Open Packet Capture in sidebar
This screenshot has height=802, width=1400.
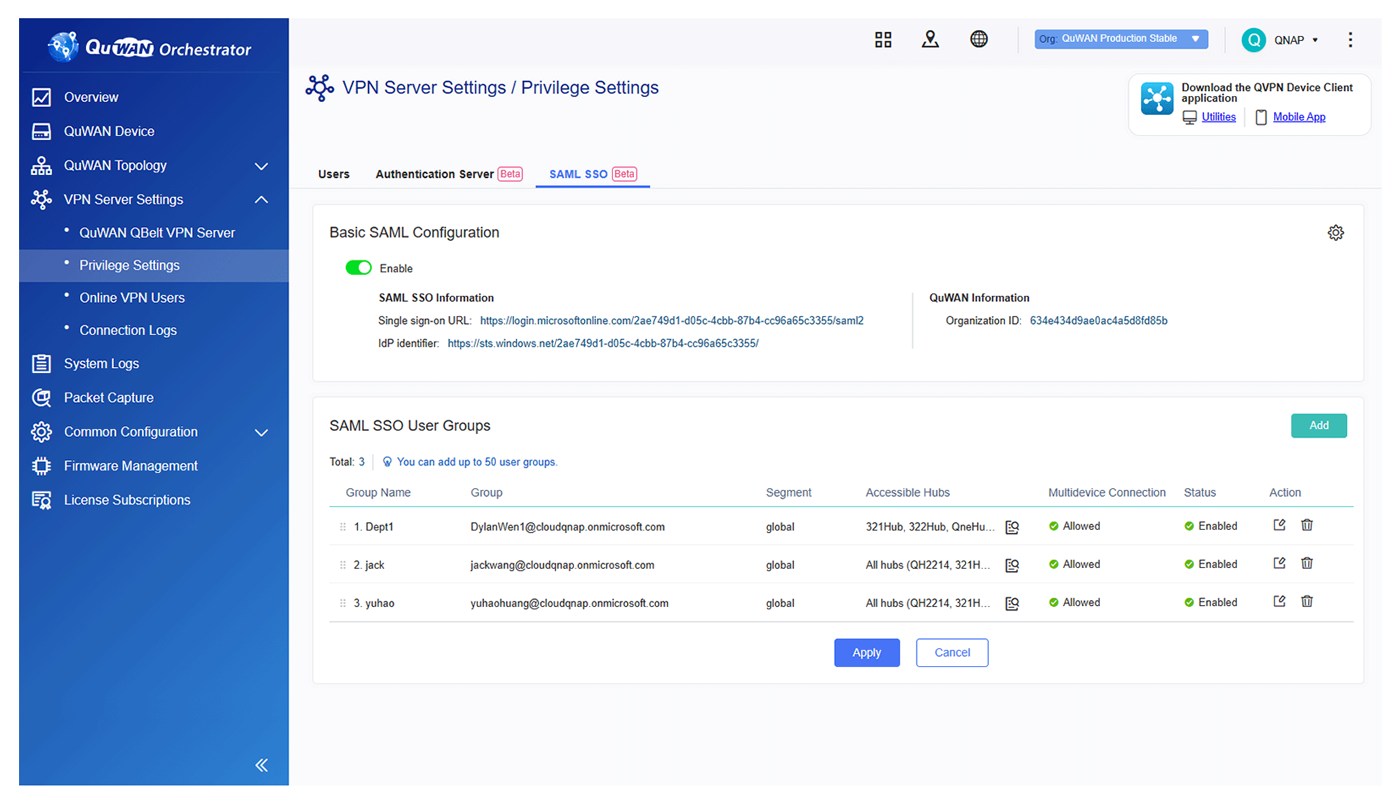[108, 398]
